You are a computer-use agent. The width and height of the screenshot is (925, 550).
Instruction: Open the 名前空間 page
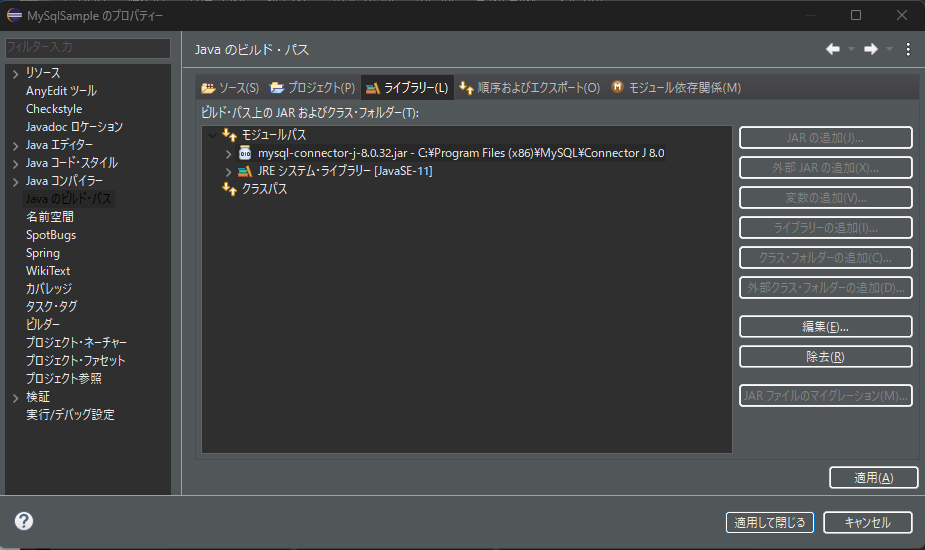(50, 217)
